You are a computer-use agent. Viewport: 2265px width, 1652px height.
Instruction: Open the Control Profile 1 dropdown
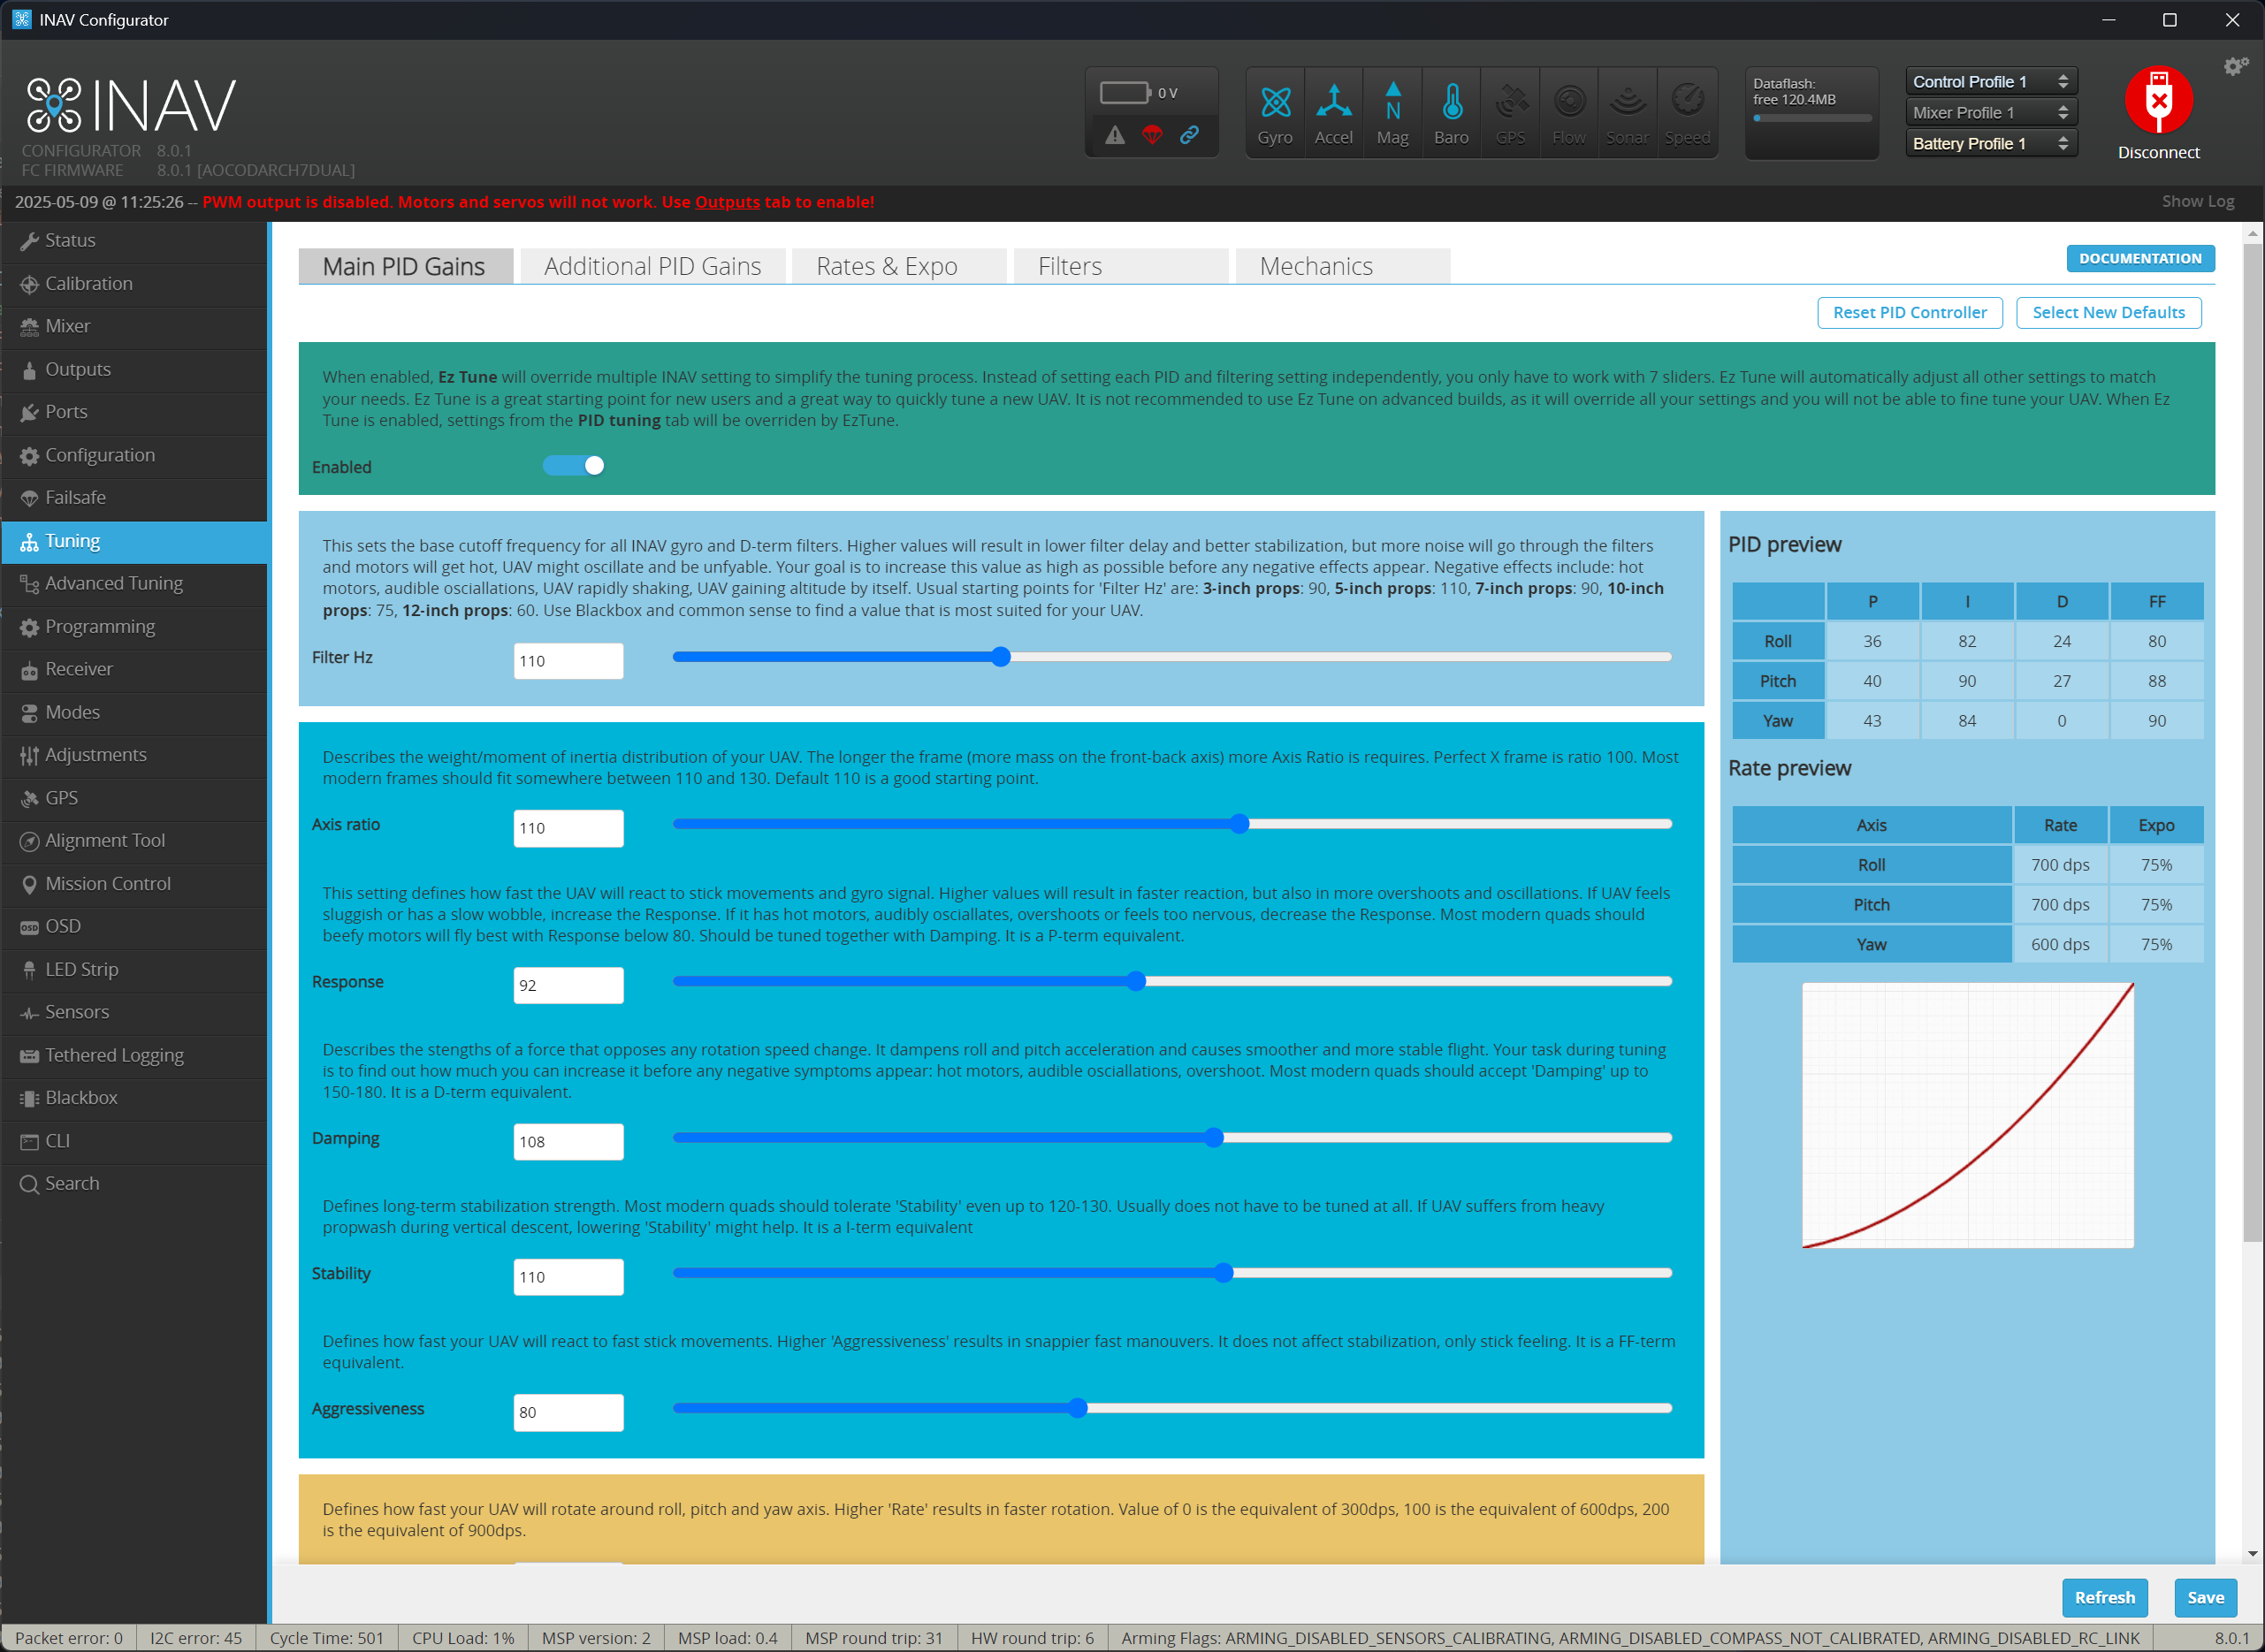coord(1991,82)
